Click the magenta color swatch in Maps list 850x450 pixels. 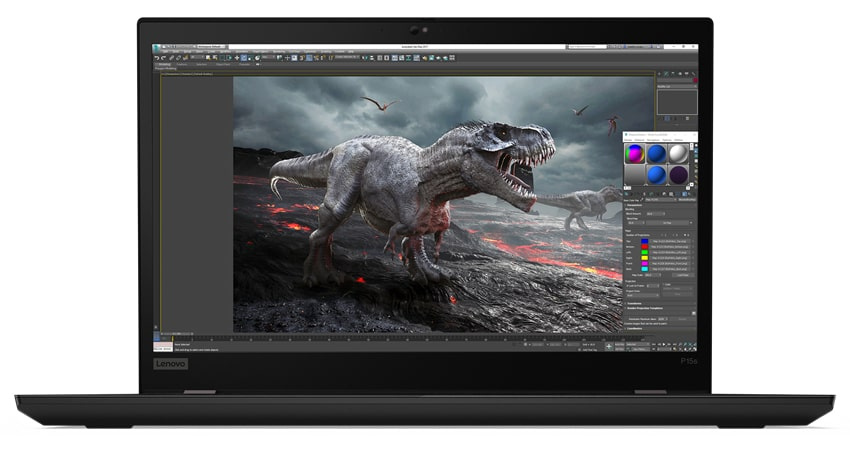645,263
